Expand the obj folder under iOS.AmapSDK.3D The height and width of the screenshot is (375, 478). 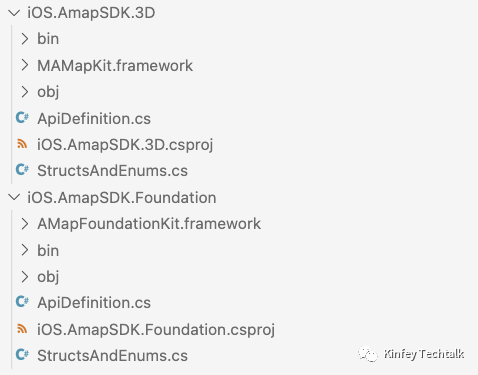point(25,92)
